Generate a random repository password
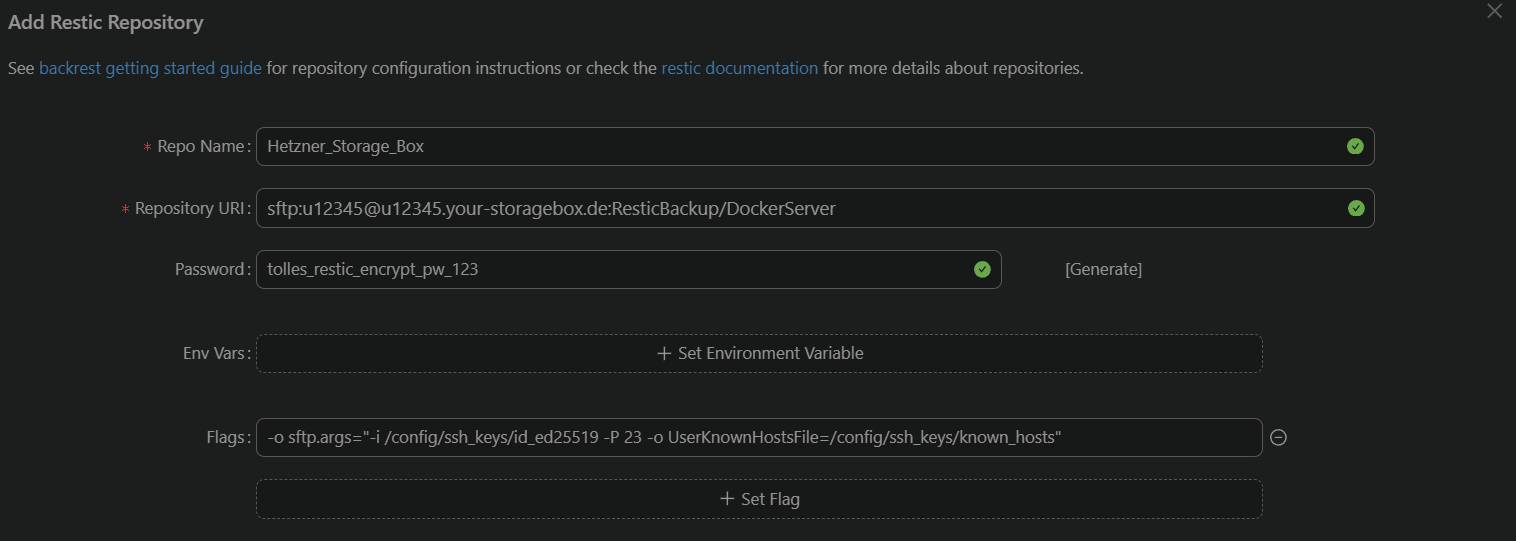Screen dimensions: 1516x541 coord(1103,269)
